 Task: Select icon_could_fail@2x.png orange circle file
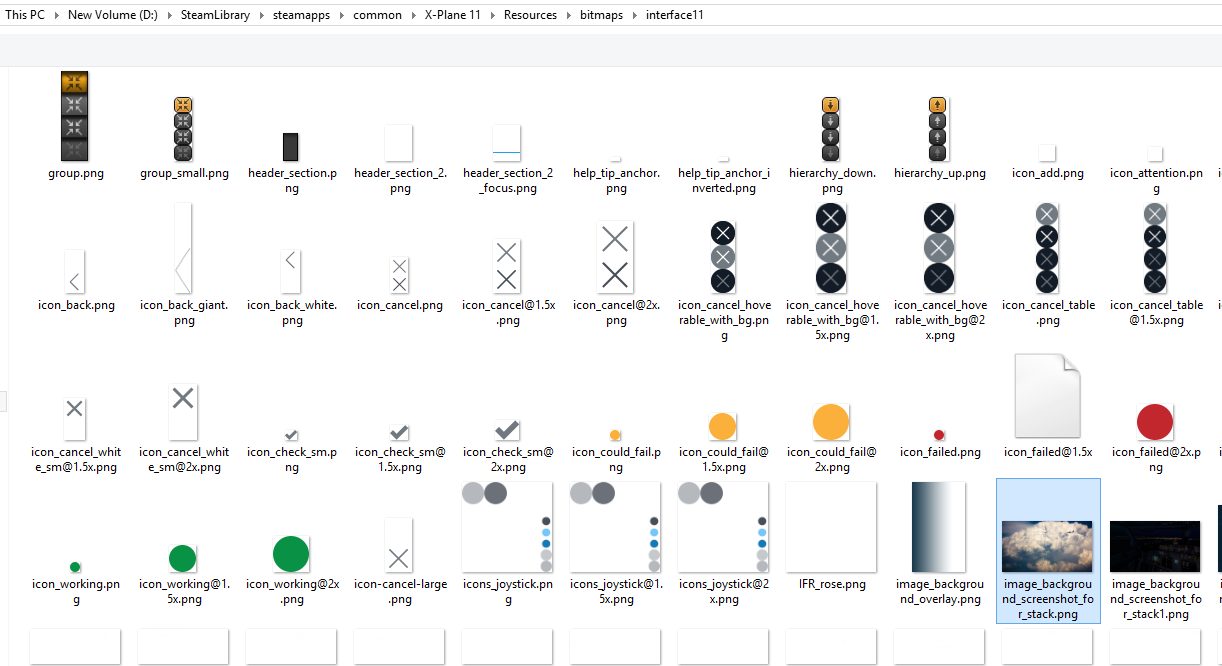coord(831,422)
